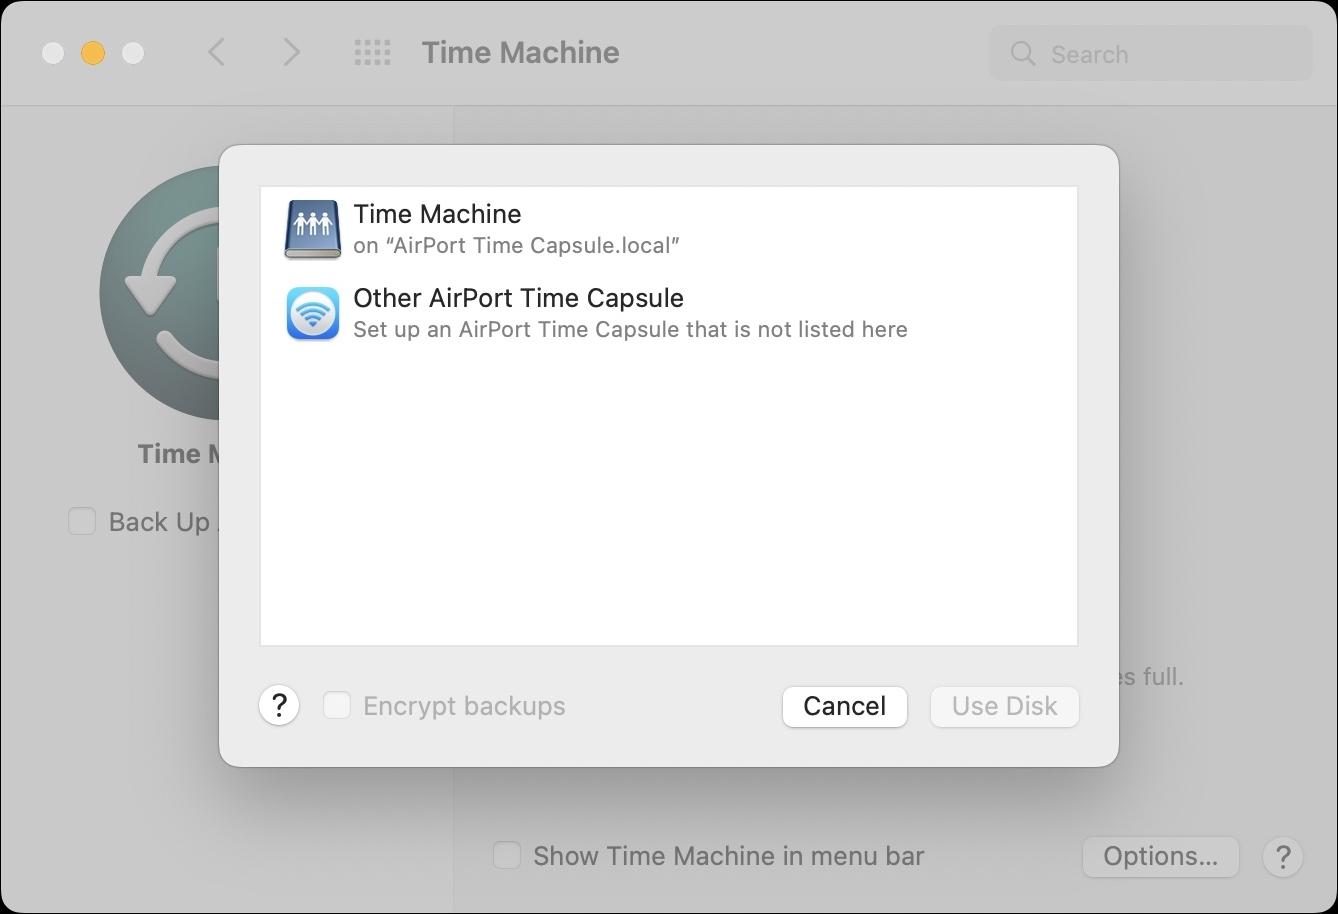
Task: Click the magnifying glass in the search bar
Action: pyautogui.click(x=1022, y=54)
